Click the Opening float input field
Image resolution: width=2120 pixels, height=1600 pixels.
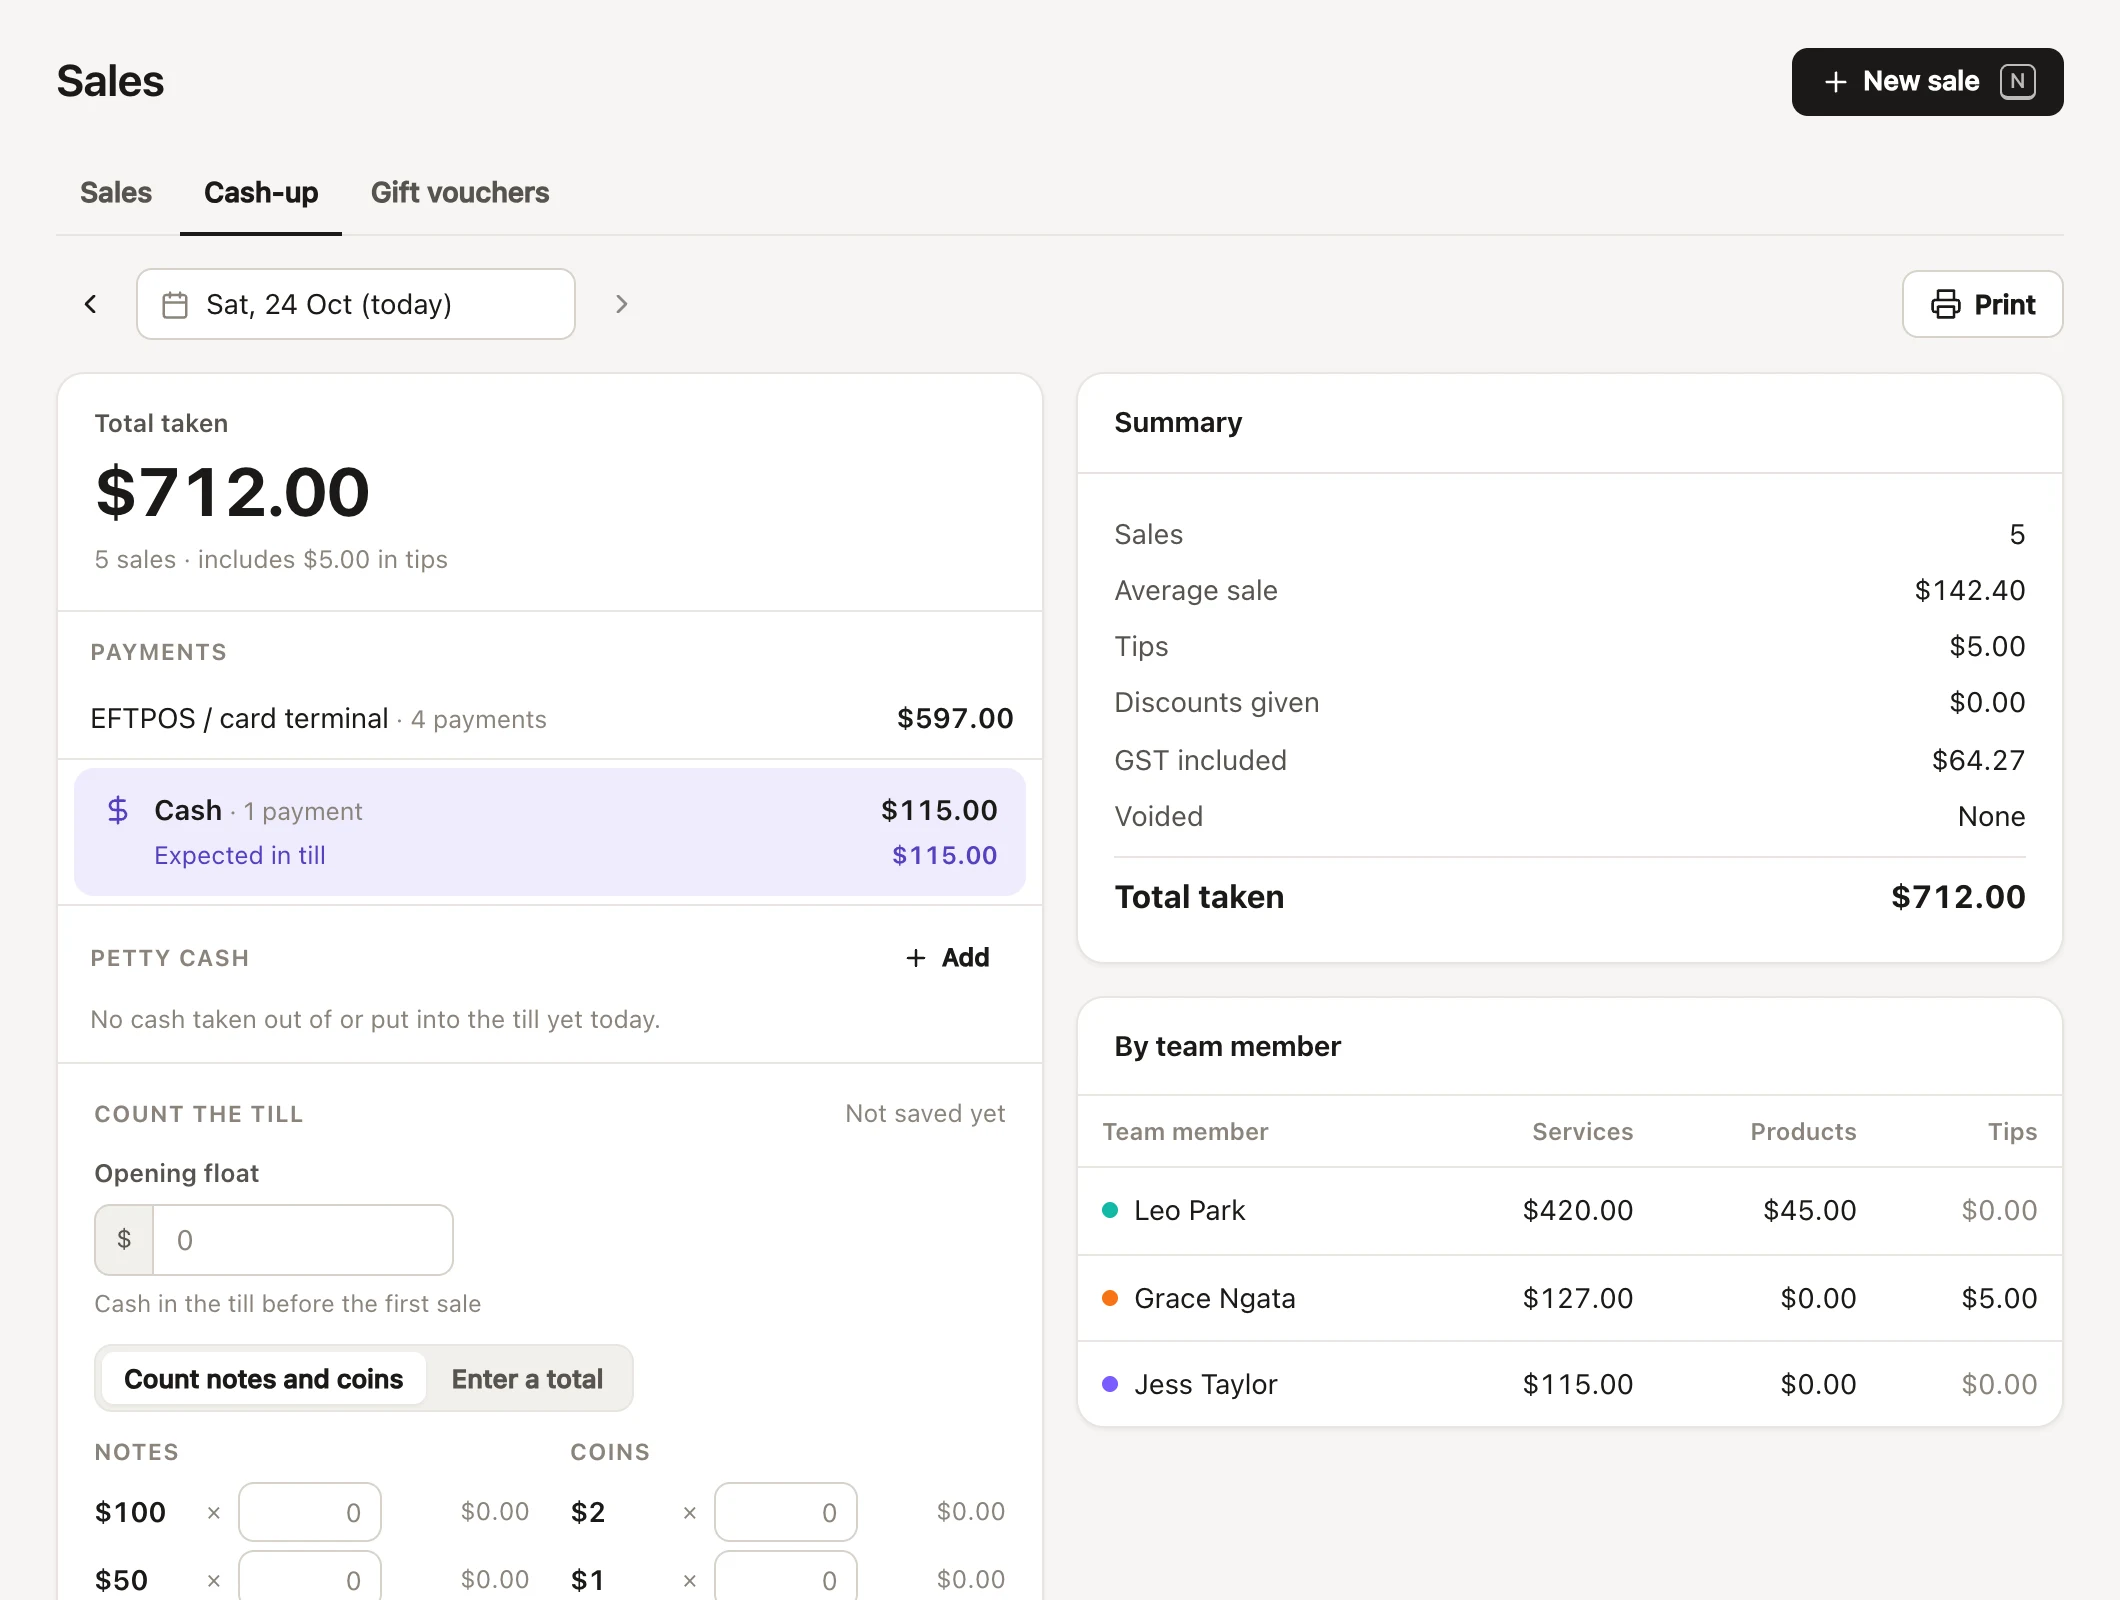(302, 1240)
